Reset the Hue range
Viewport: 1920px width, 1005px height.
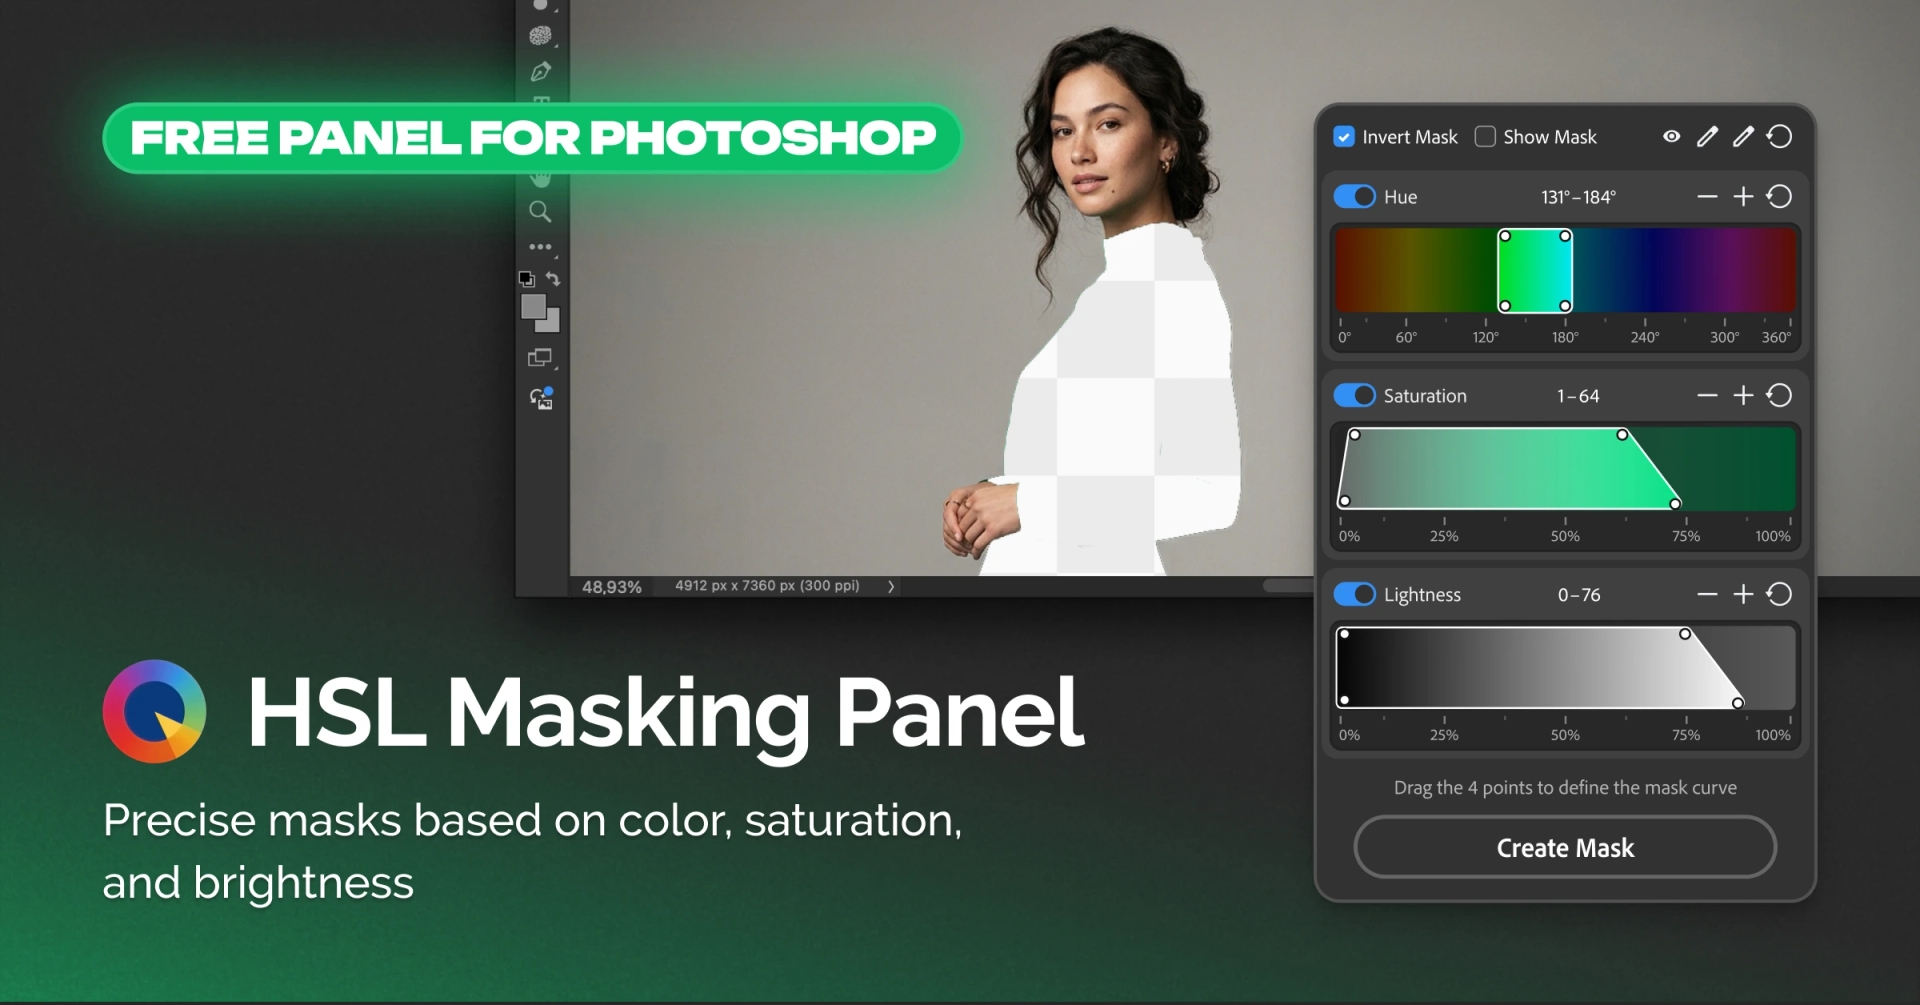pos(1779,197)
